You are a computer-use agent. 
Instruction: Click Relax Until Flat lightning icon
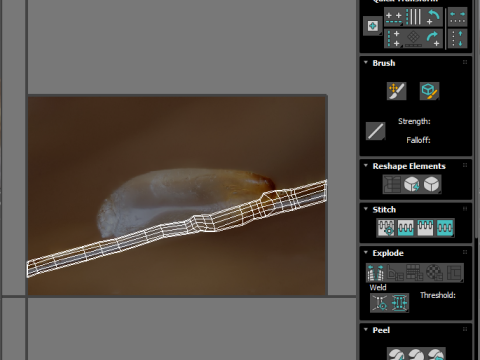coord(412,184)
